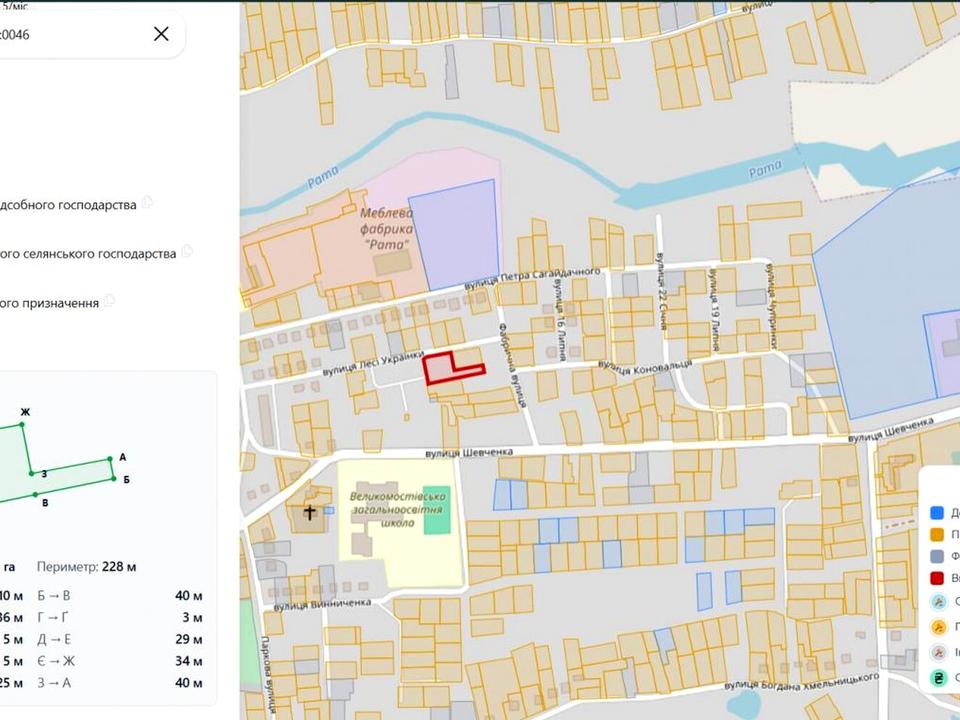Image resolution: width=960 pixels, height=720 pixels.
Task: Click the 'Є → Ж' segment row
Action: click(120, 661)
